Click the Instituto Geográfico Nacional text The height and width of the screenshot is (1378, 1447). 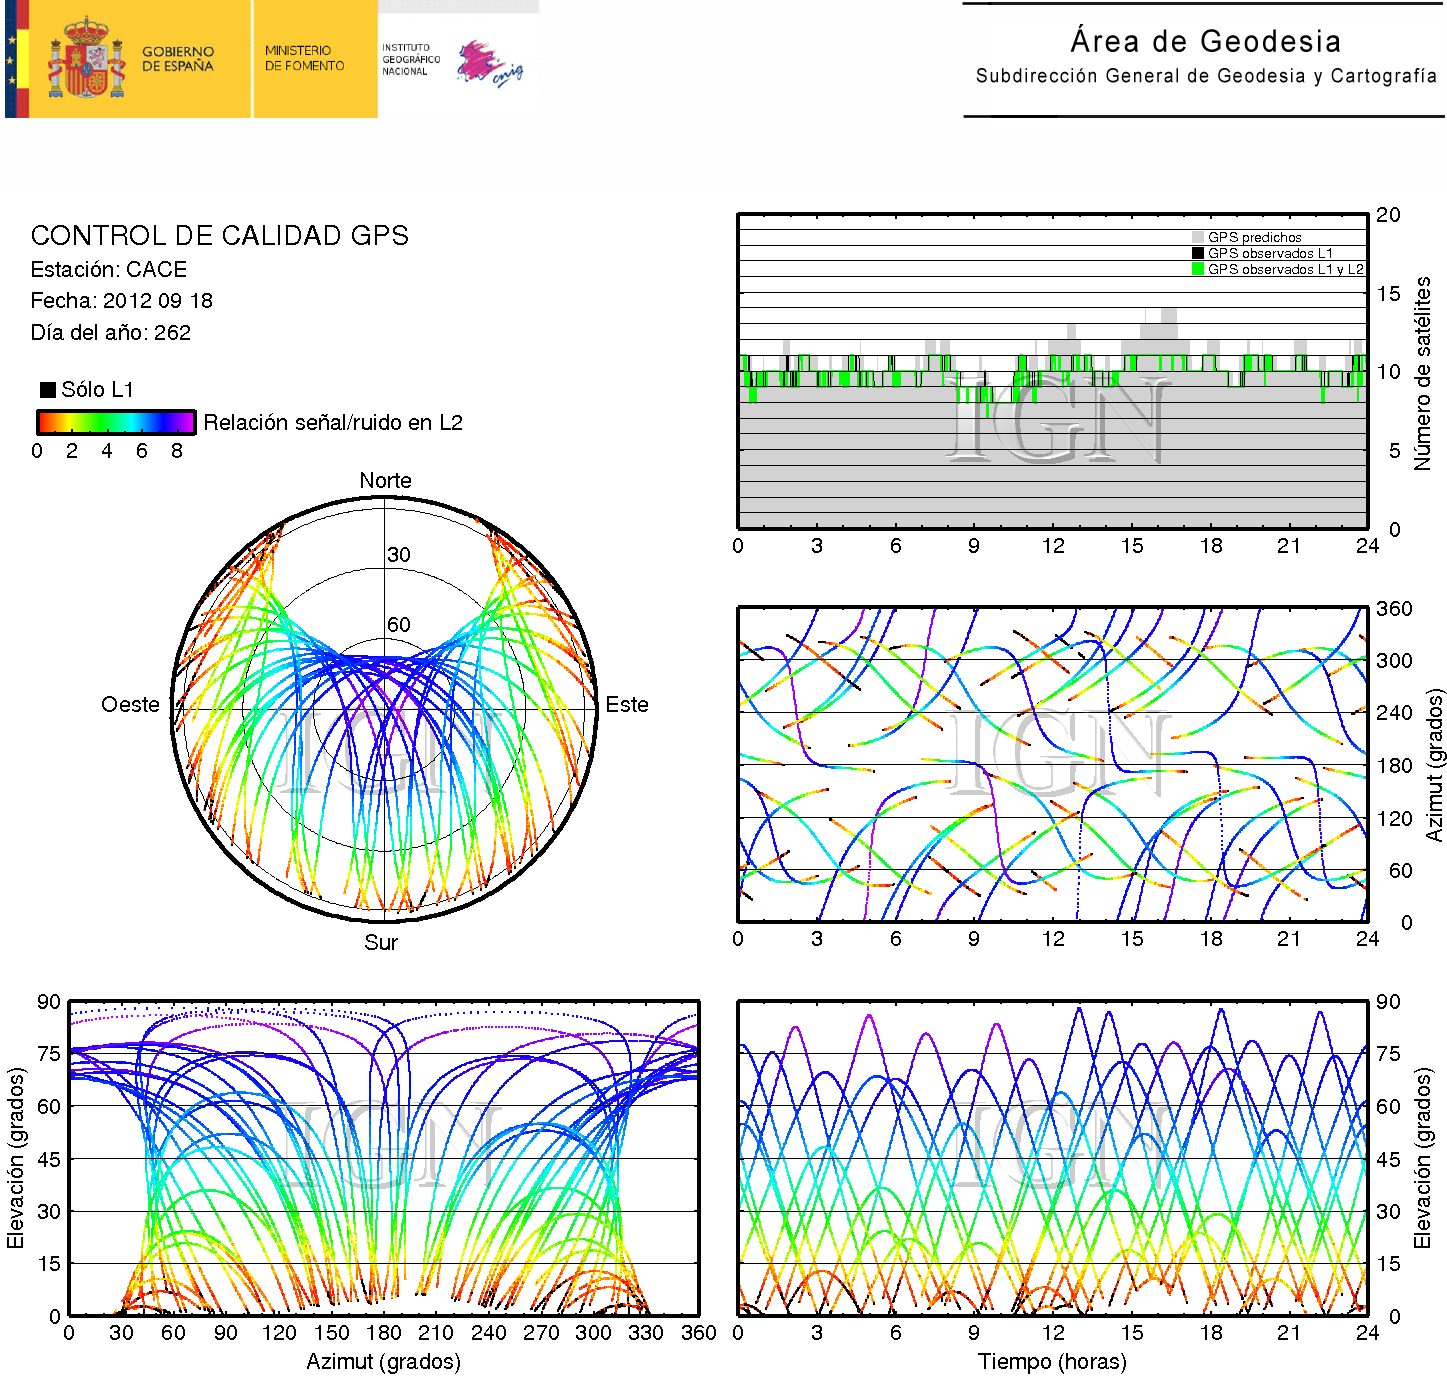(x=410, y=59)
